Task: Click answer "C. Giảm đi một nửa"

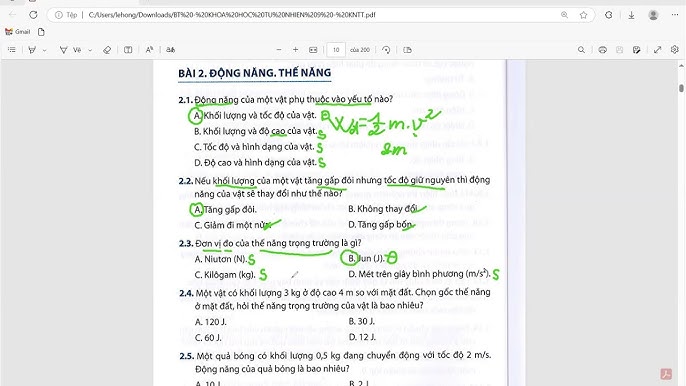Action: (x=233, y=225)
